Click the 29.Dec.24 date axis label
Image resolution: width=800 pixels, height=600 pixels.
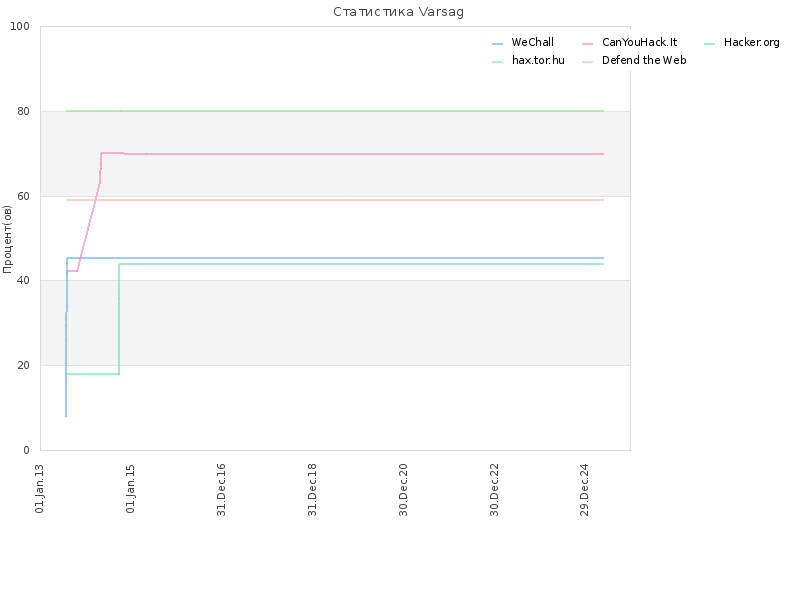(584, 490)
